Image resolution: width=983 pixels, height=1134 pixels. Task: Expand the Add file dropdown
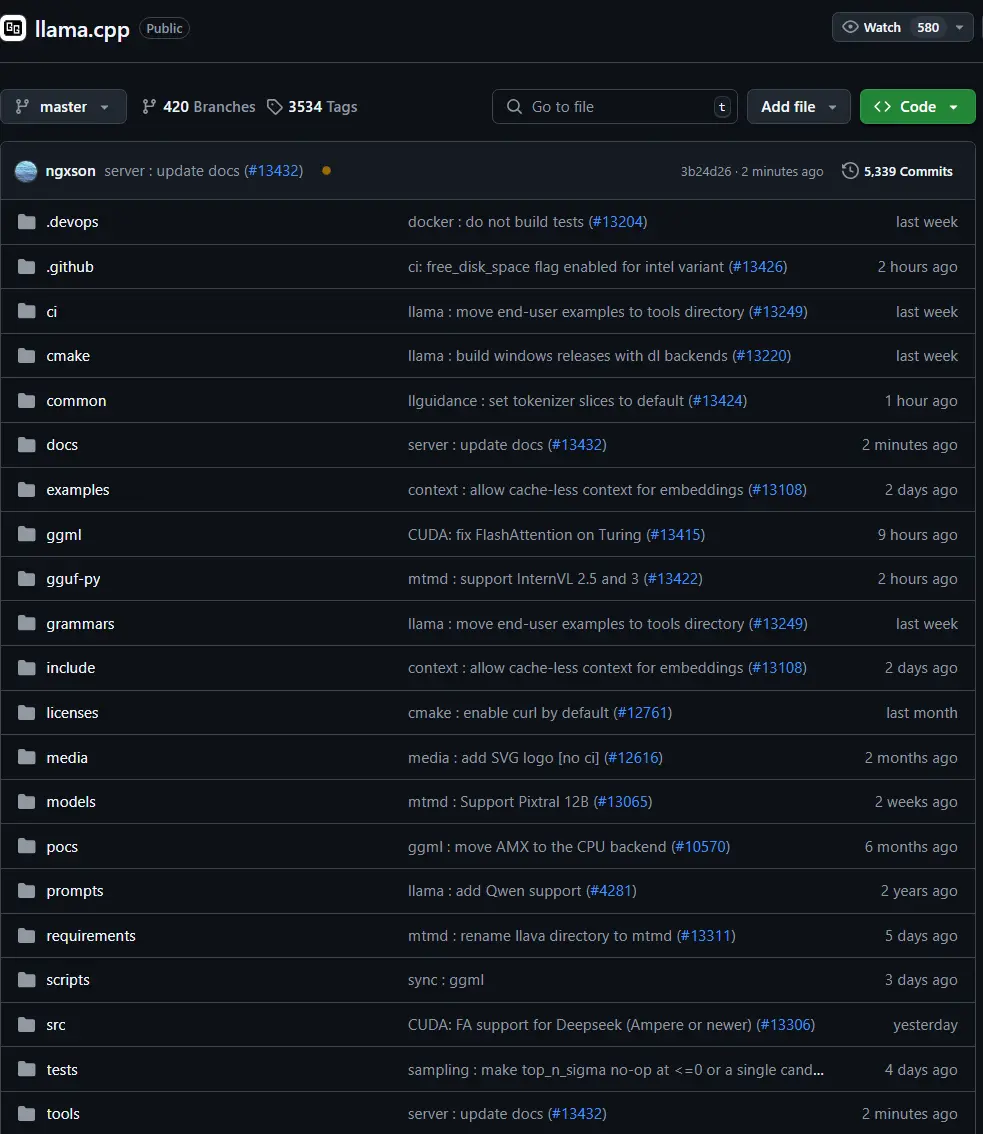click(x=798, y=107)
